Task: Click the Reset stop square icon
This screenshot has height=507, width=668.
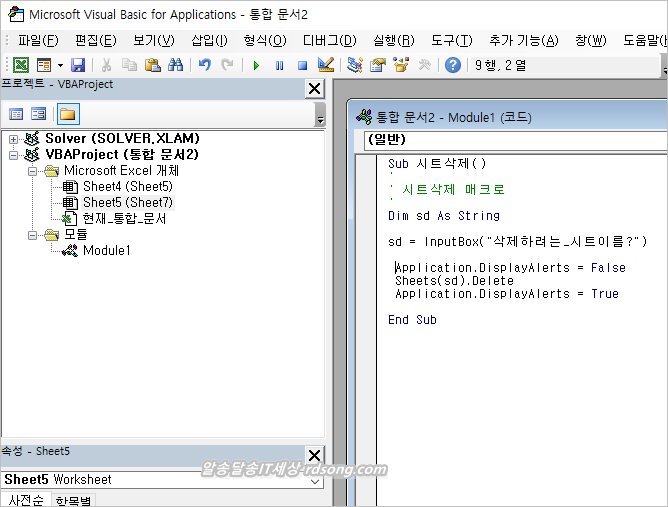Action: pos(301,65)
